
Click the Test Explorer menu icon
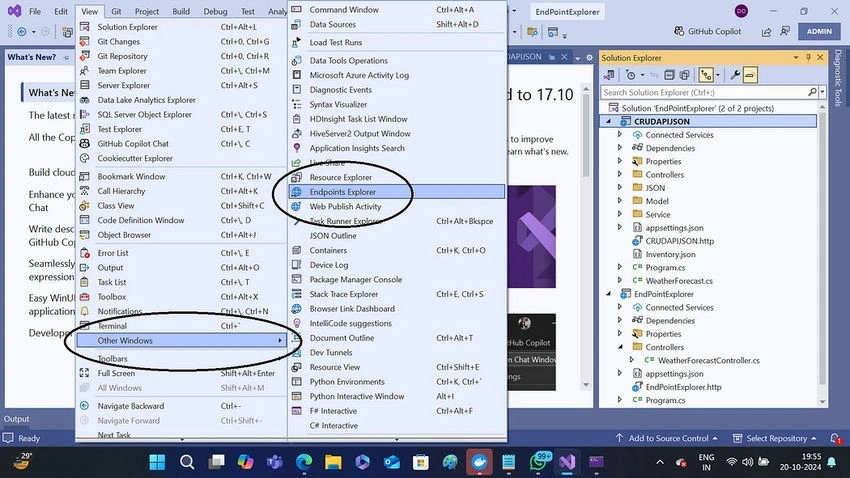coord(85,129)
